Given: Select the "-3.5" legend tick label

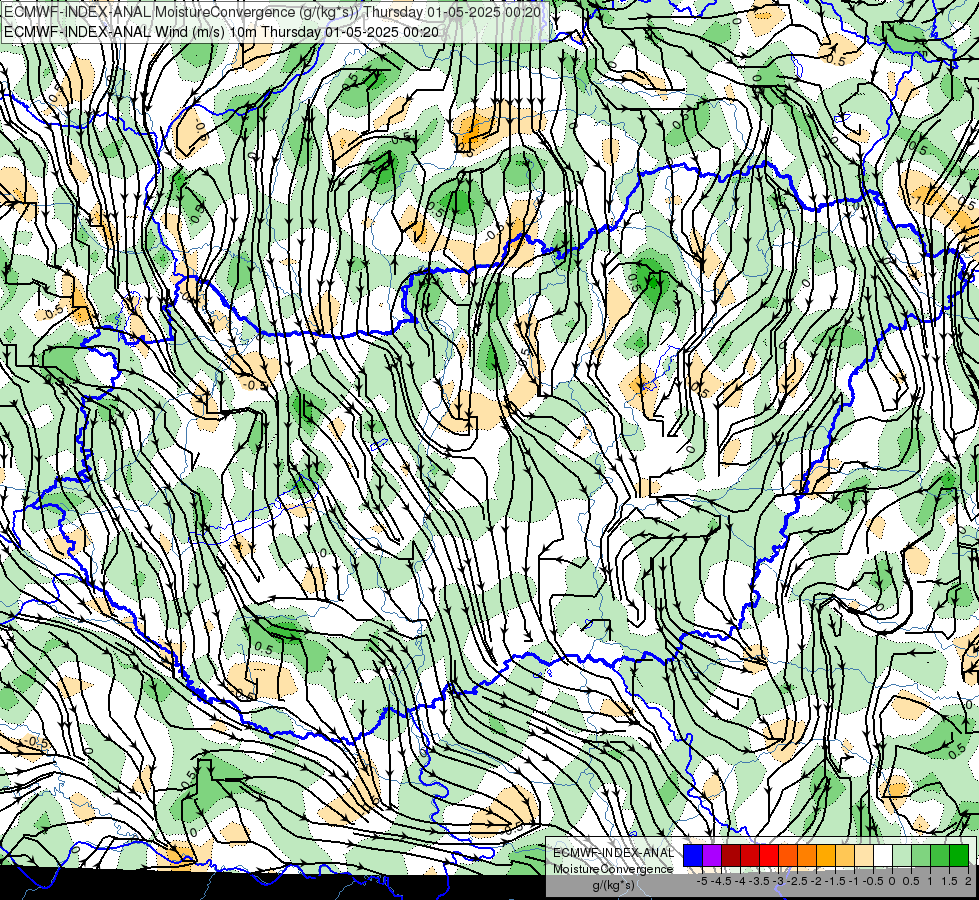Looking at the screenshot, I should pos(759,881).
